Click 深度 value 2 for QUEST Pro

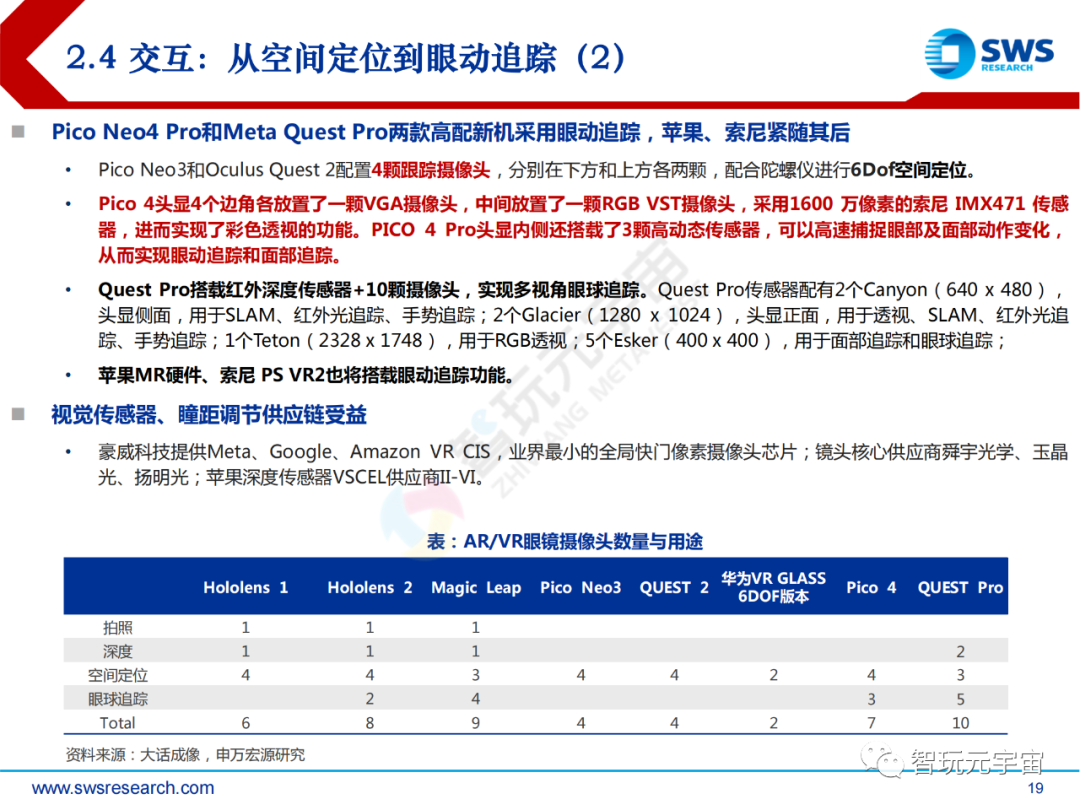[960, 651]
